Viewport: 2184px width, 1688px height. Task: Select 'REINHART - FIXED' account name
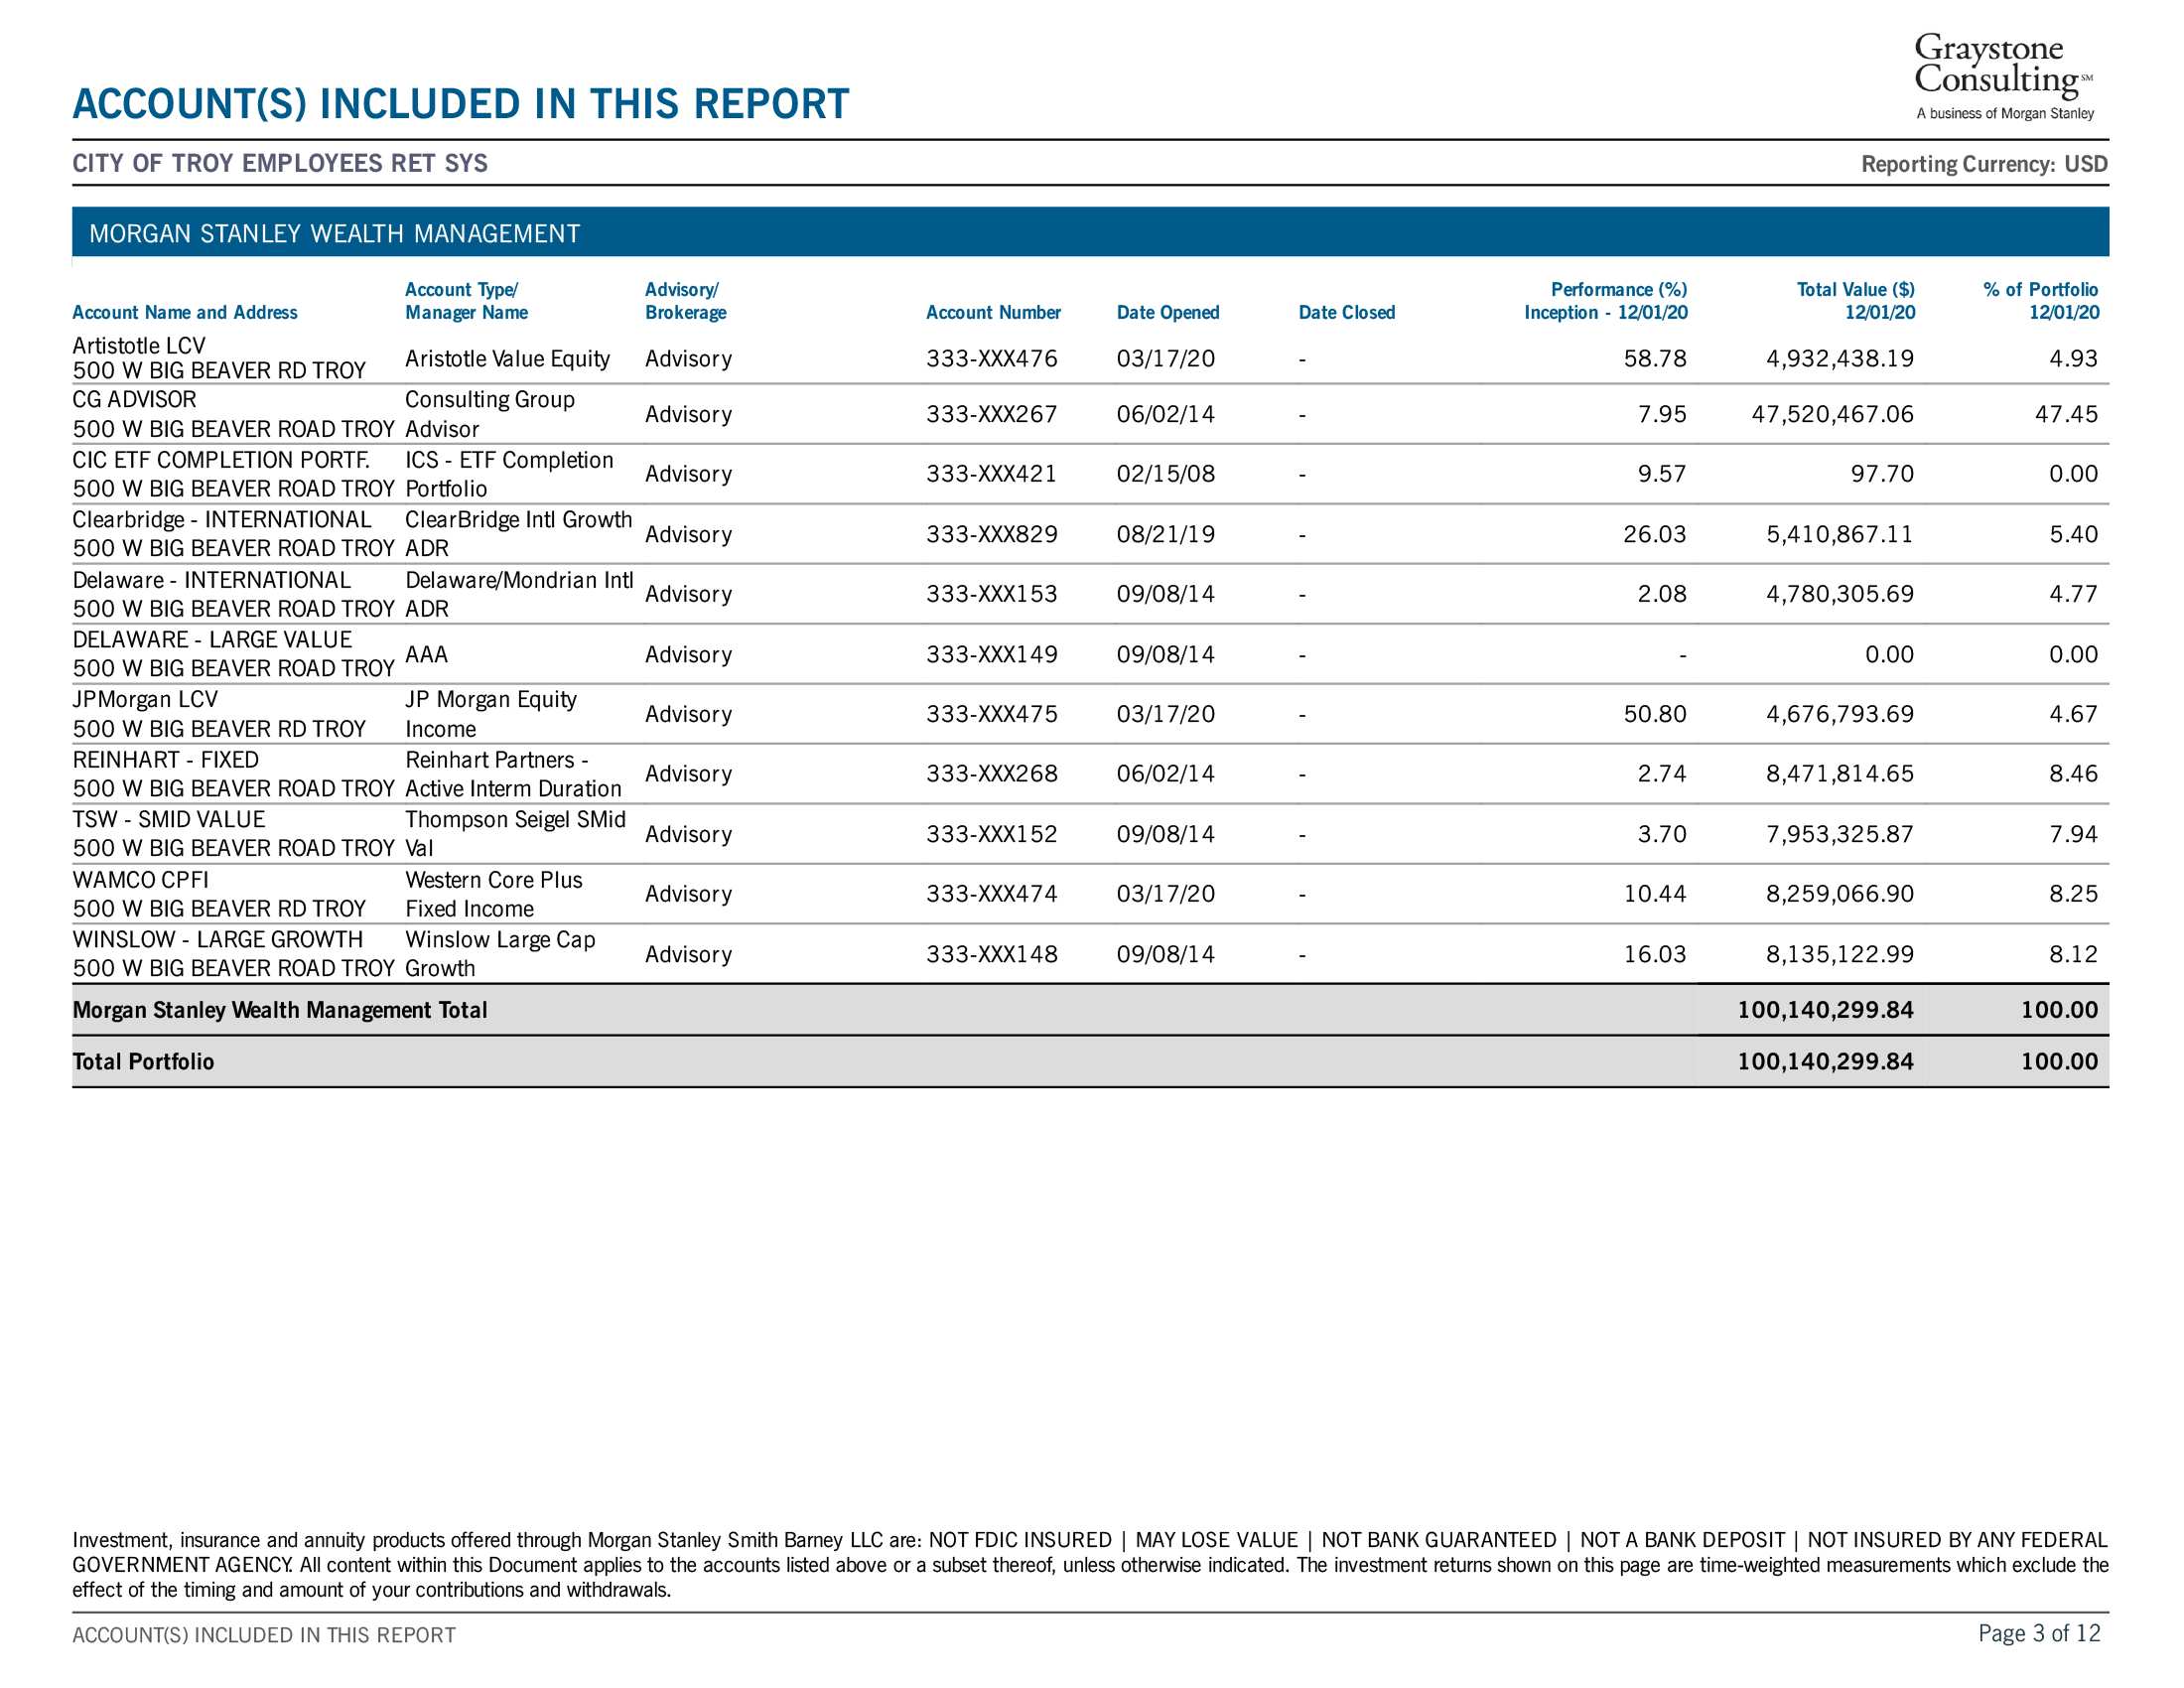[x=165, y=760]
